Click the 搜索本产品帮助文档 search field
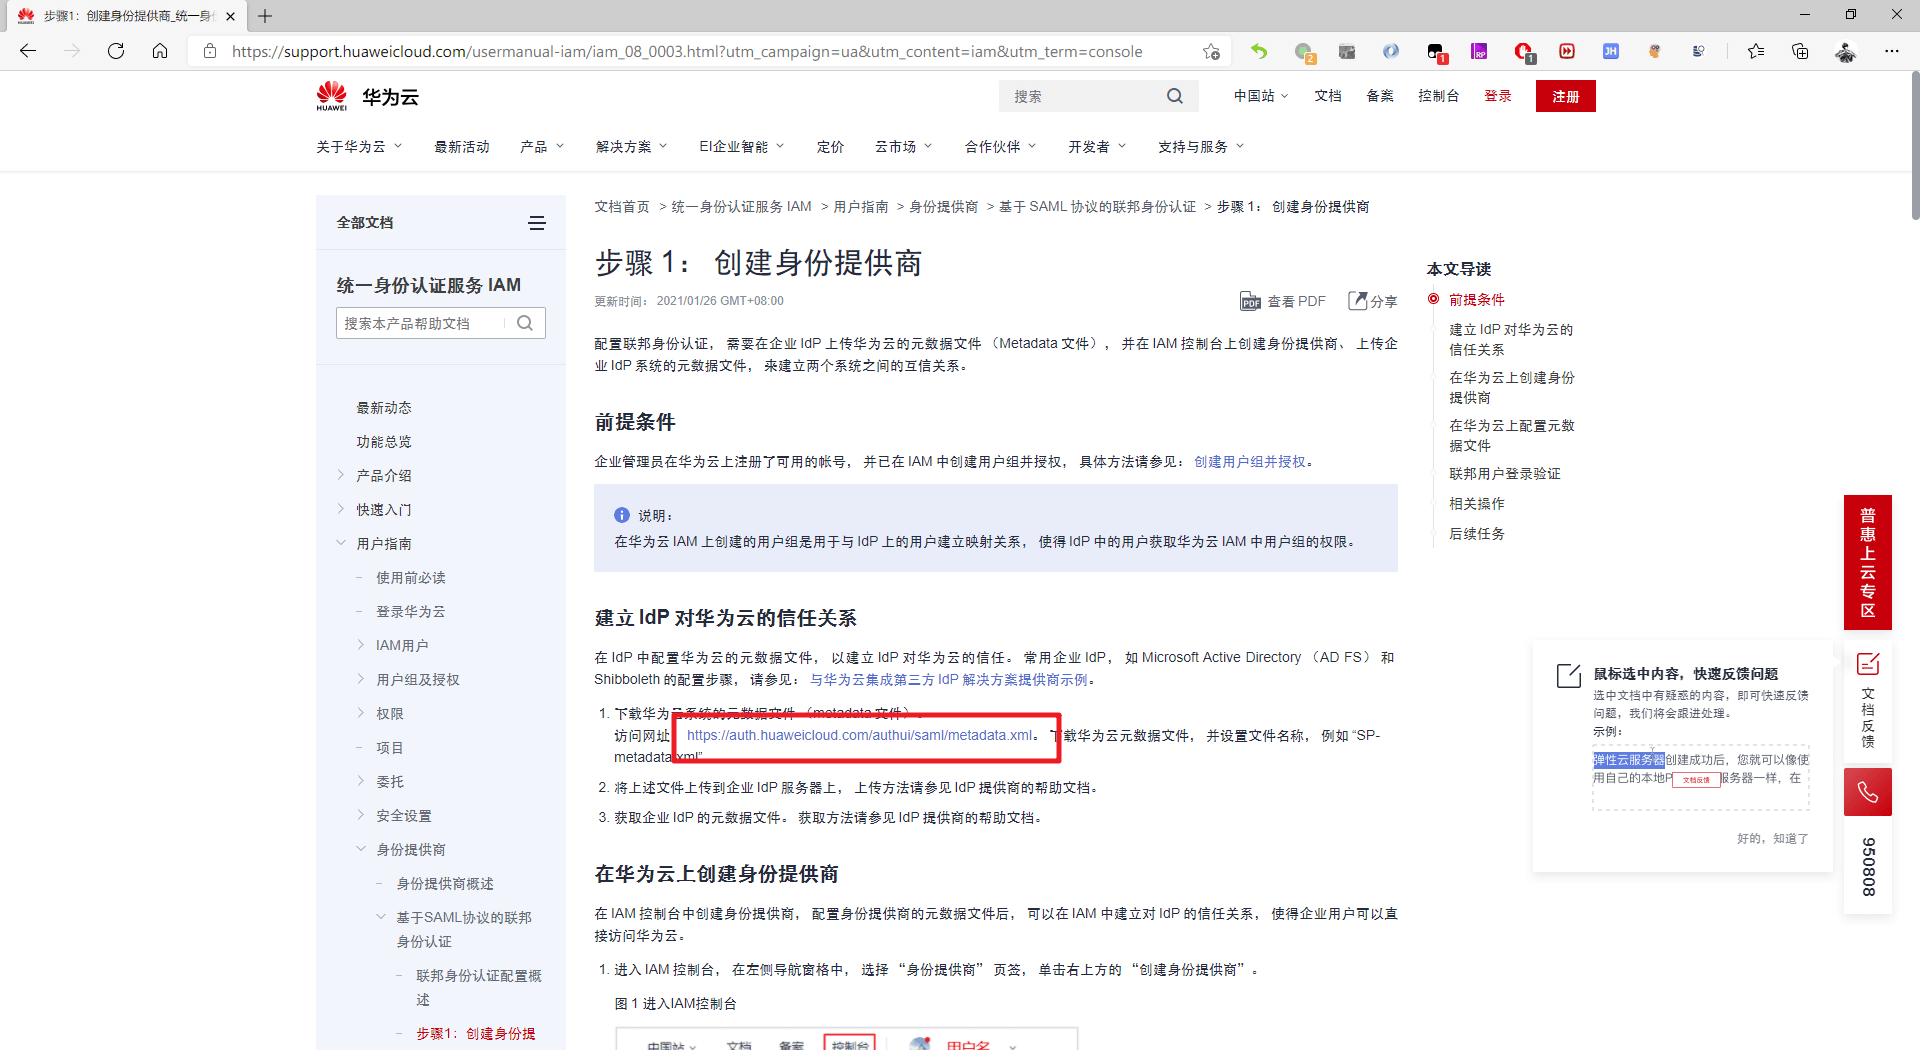Image resolution: width=1920 pixels, height=1050 pixels. pos(425,323)
